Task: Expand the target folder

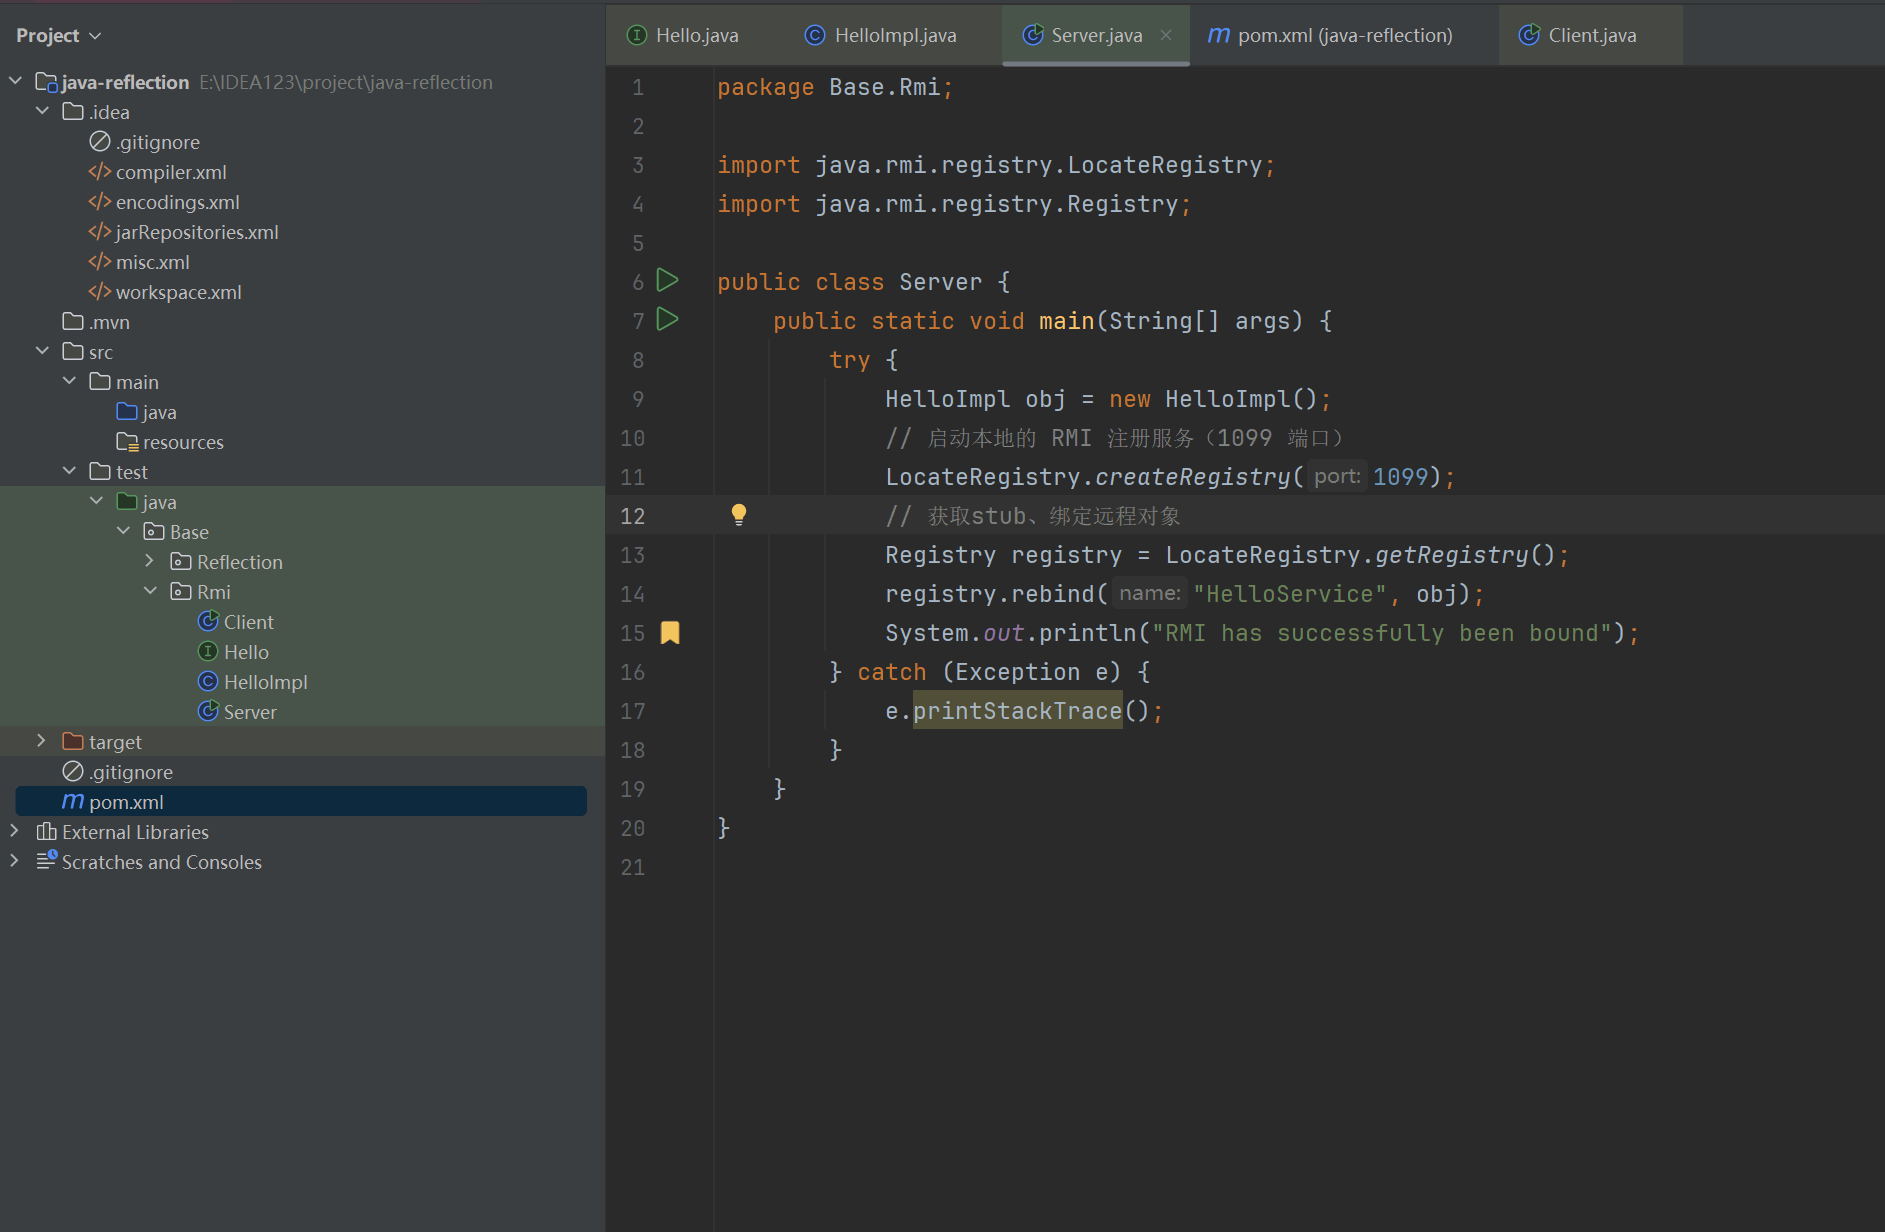Action: click(x=41, y=741)
